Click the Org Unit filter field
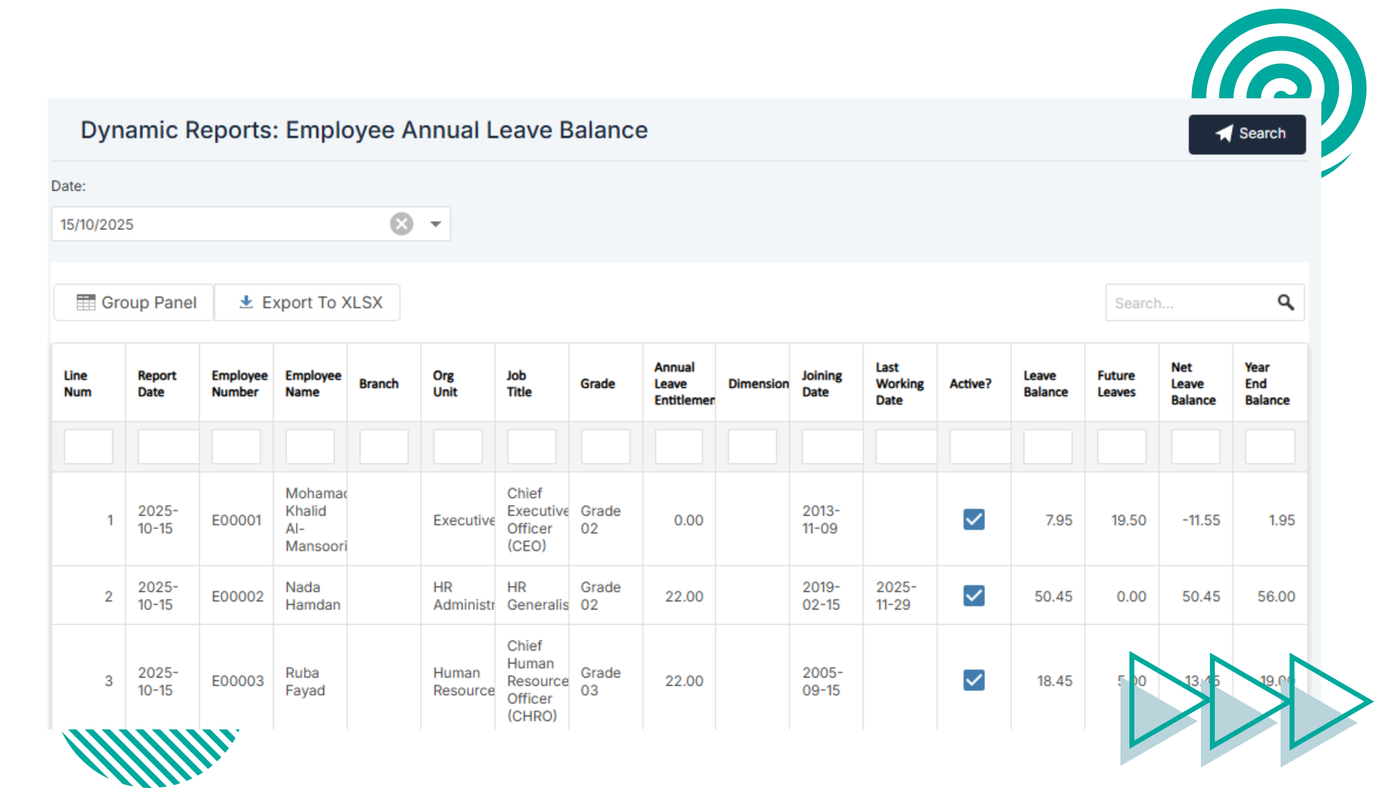The height and width of the screenshot is (788, 1400). point(458,447)
